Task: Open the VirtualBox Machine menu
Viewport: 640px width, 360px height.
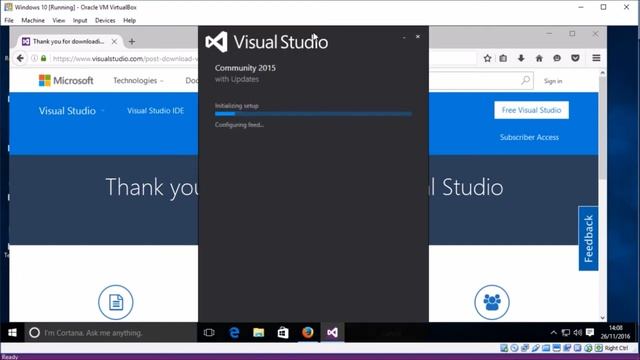Action: point(33,20)
